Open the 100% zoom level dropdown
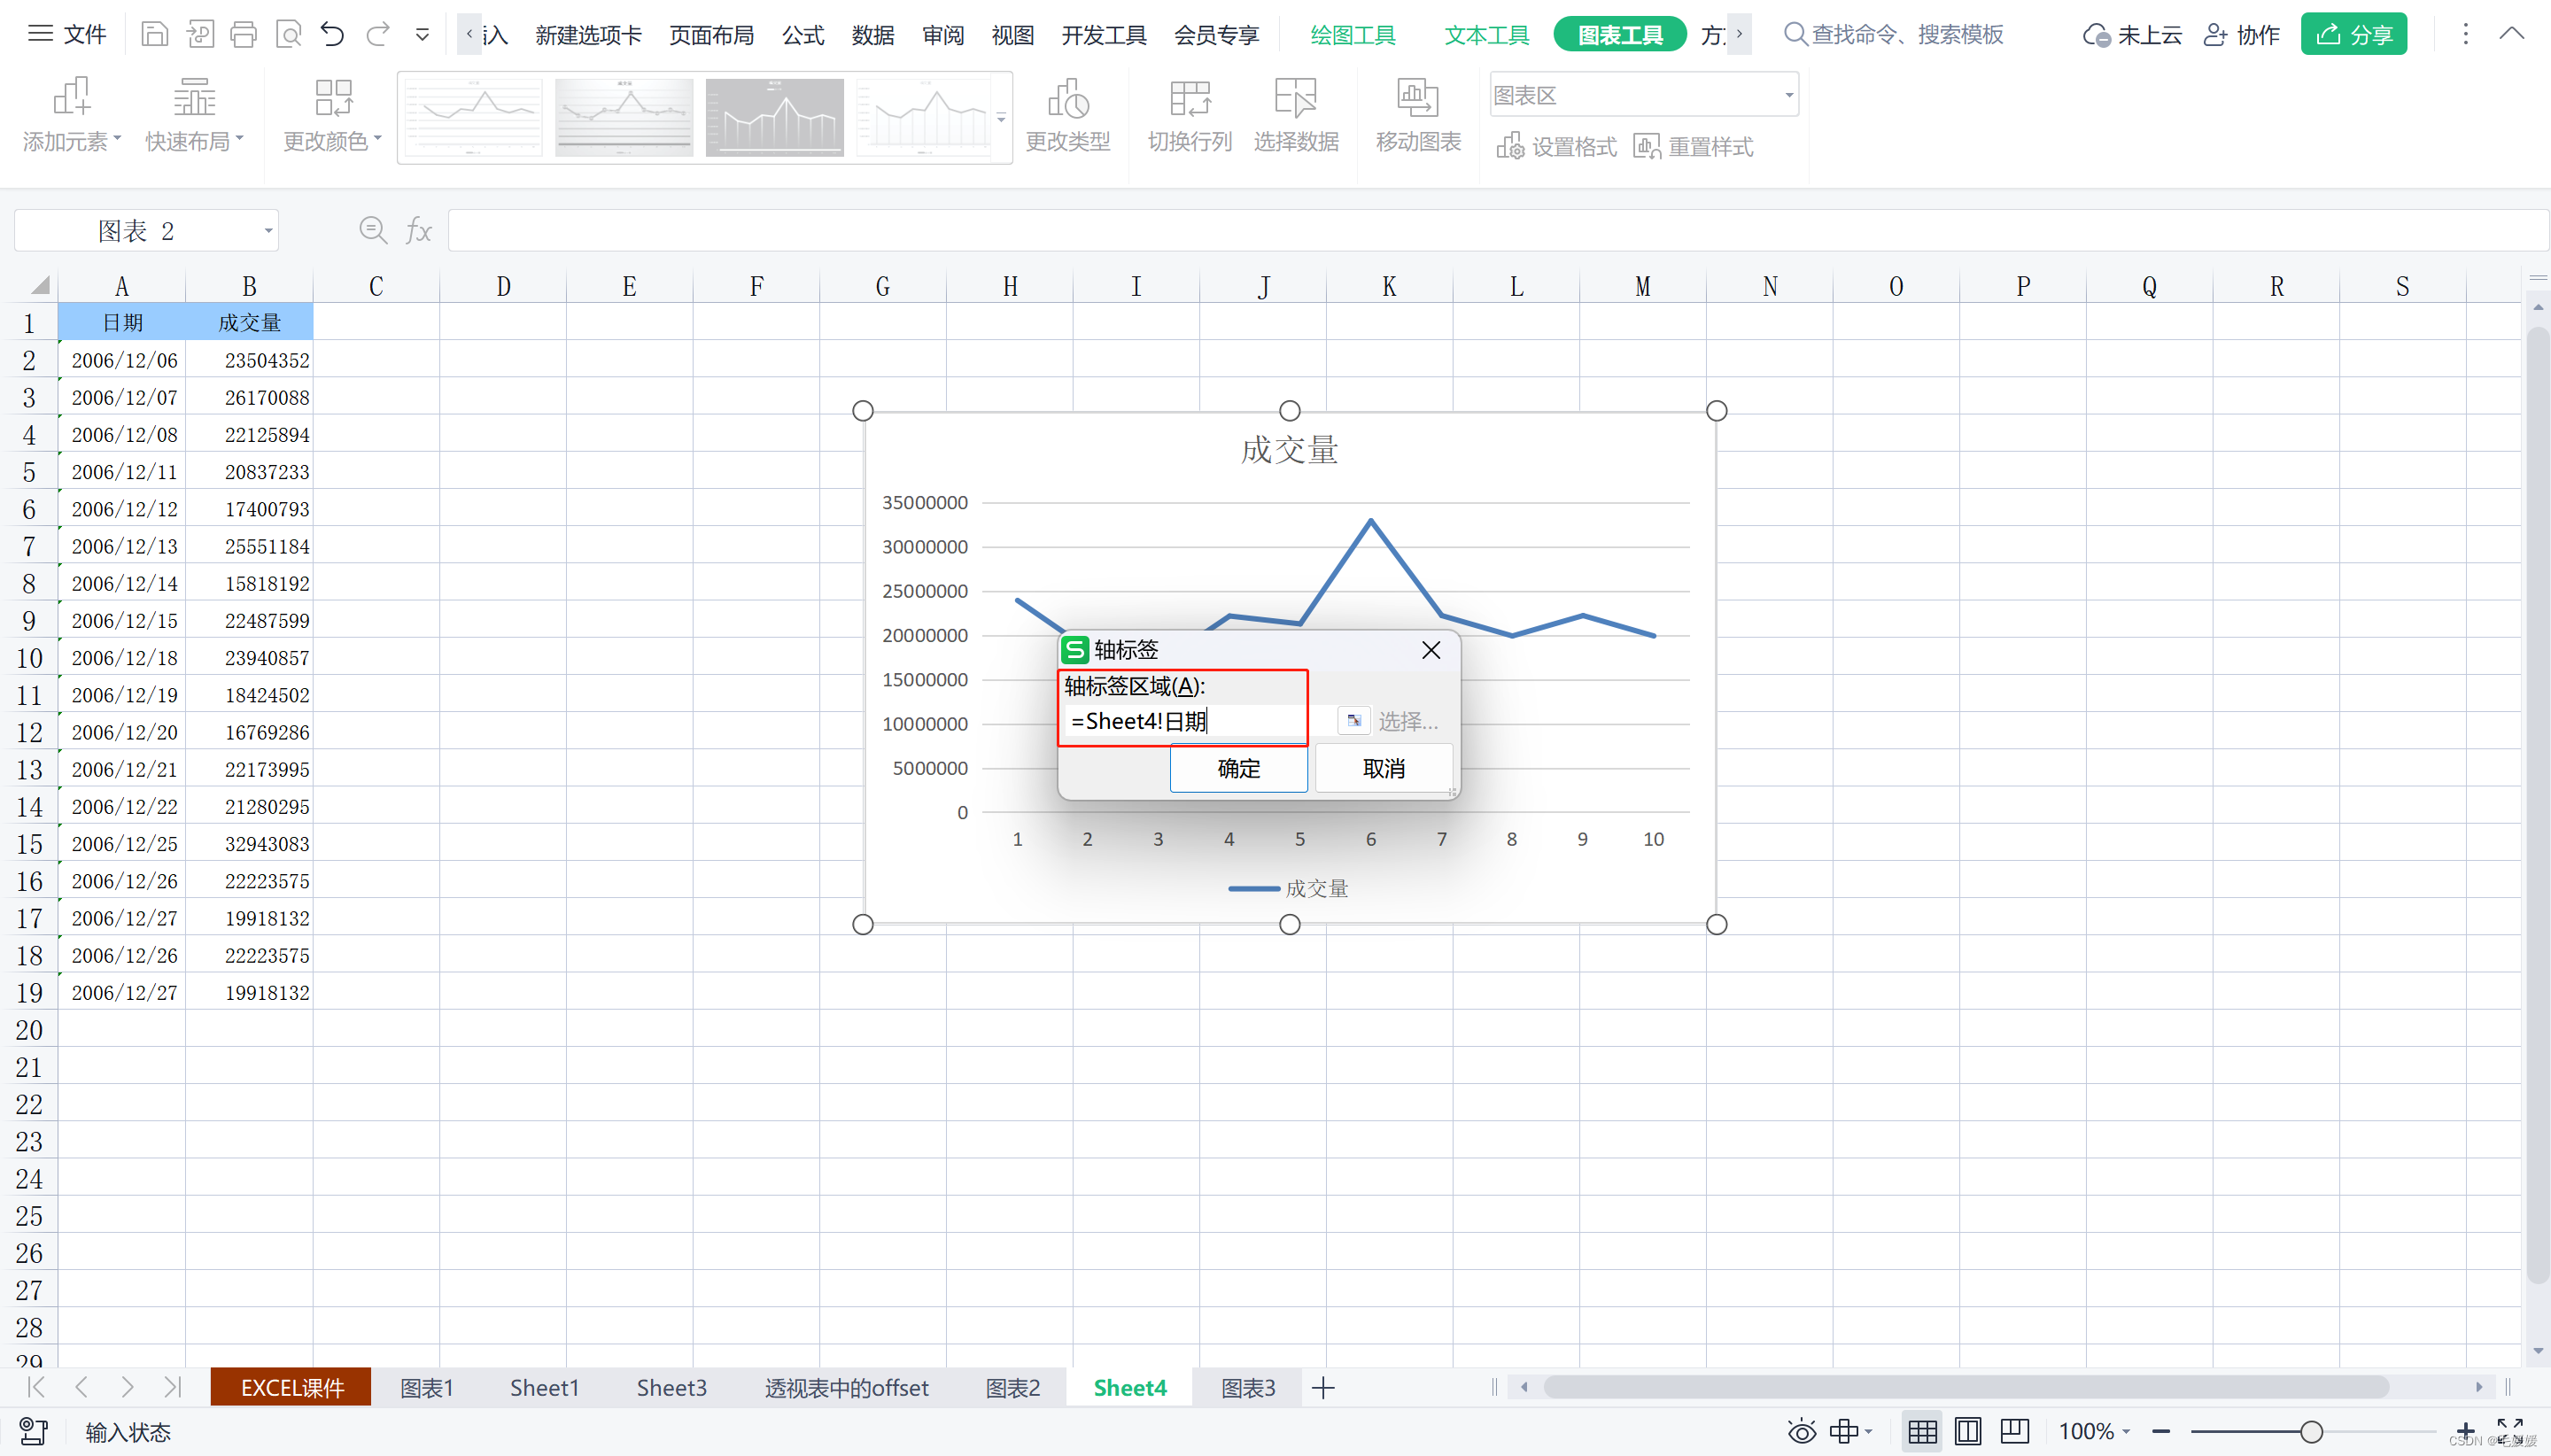 coord(2094,1432)
